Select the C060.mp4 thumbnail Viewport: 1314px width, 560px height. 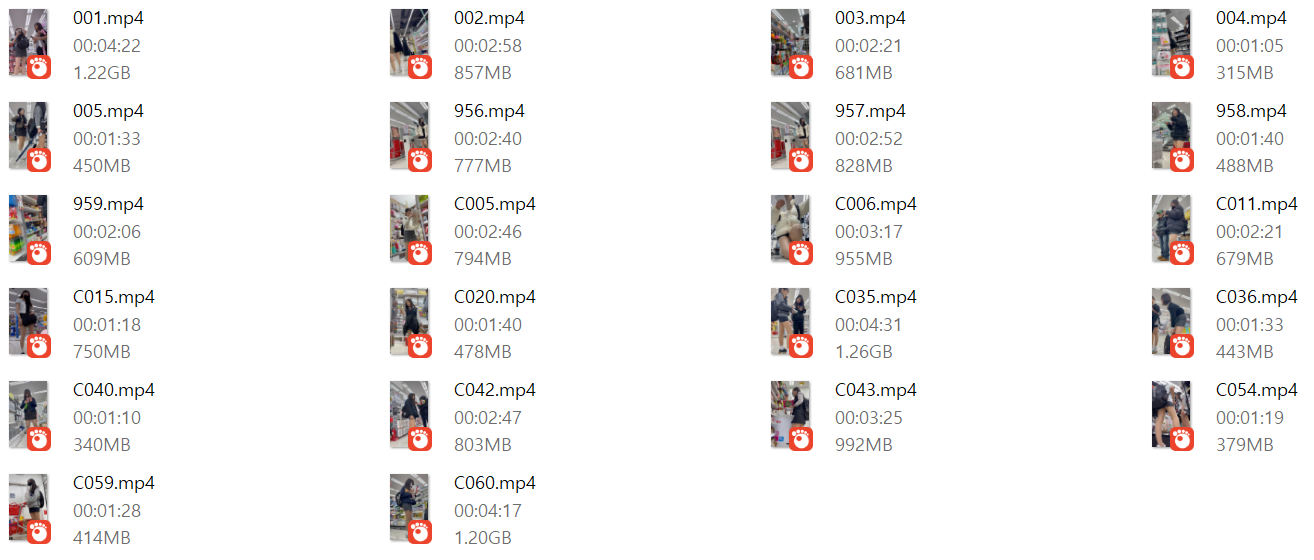[409, 508]
